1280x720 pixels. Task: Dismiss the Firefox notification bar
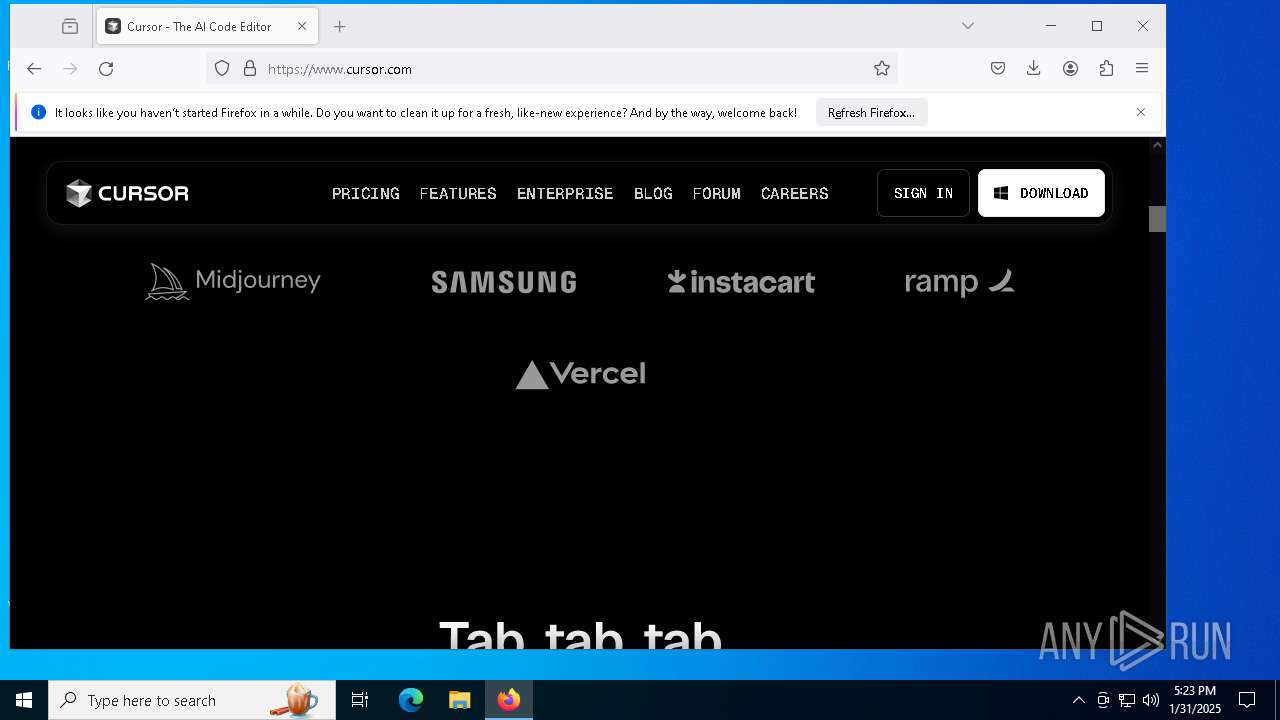[1141, 112]
